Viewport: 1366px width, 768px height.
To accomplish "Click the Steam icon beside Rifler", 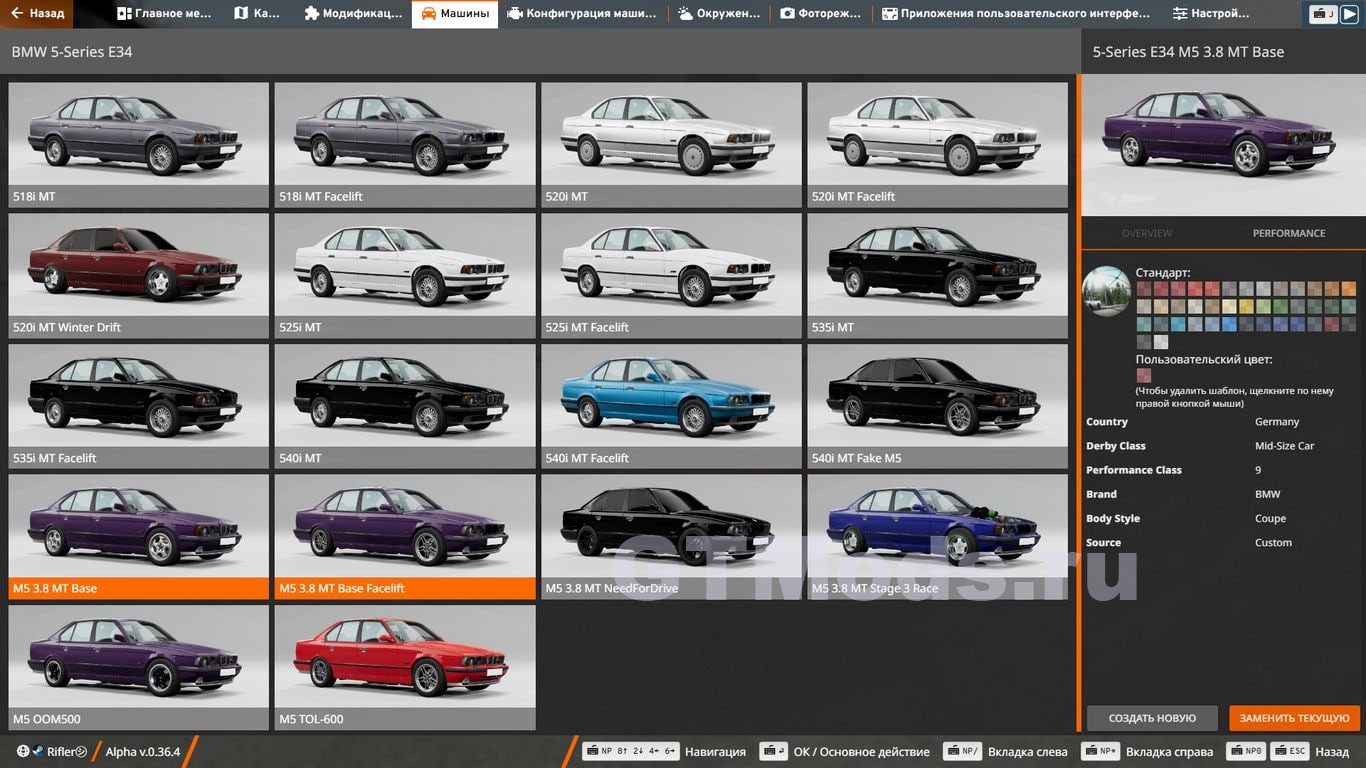I will (x=37, y=751).
